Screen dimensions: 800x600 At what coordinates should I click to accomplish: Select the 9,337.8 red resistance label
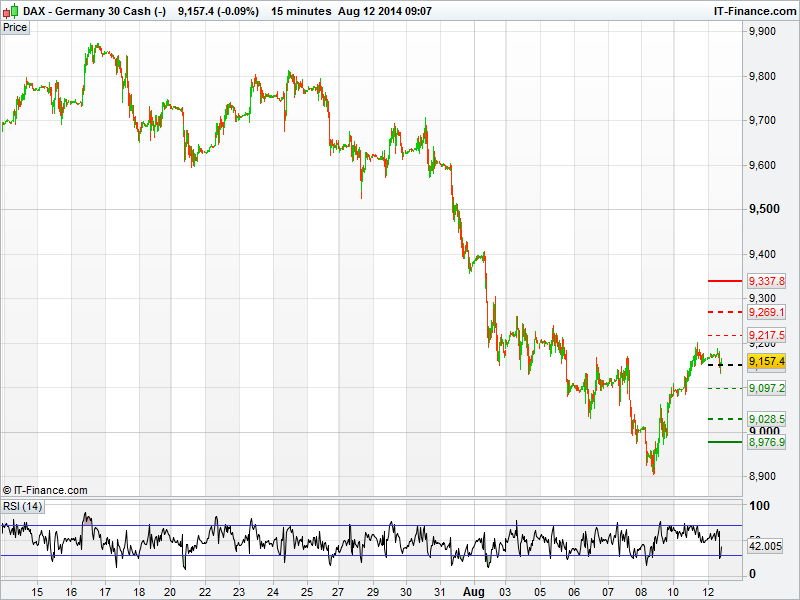[x=767, y=282]
